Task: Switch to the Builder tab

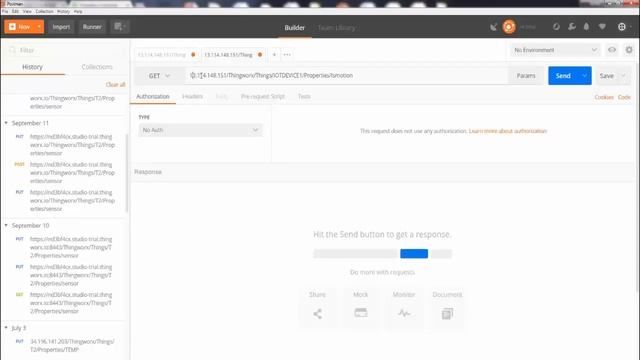Action: [x=294, y=28]
